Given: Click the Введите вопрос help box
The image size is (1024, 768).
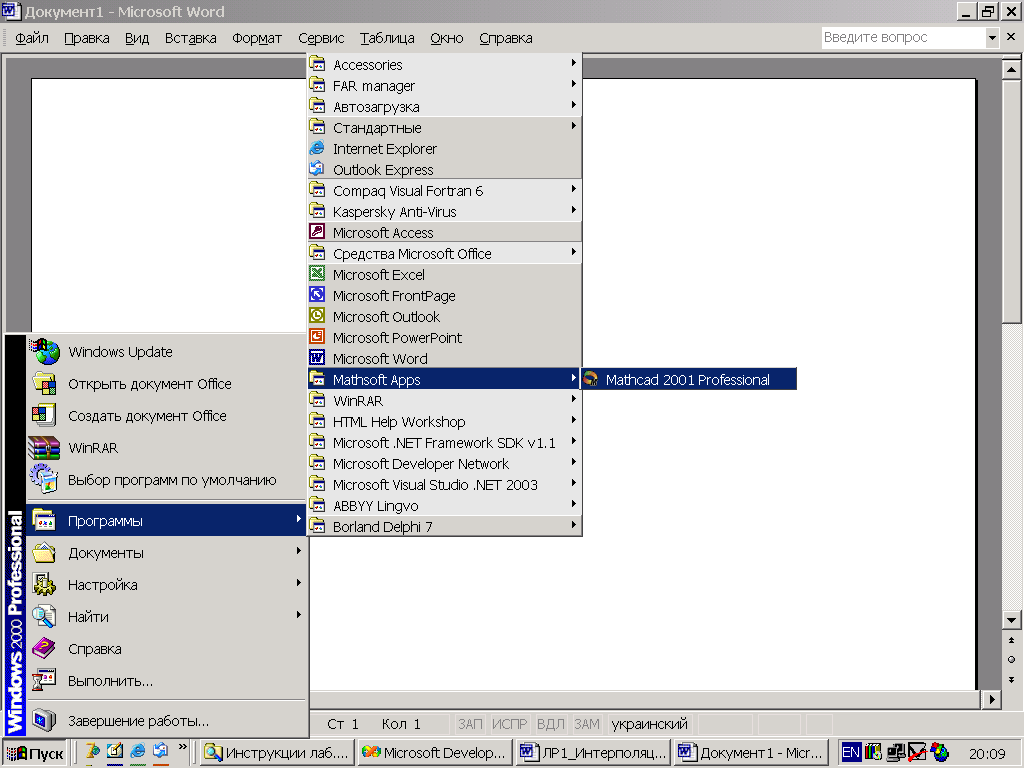Looking at the screenshot, I should (903, 37).
